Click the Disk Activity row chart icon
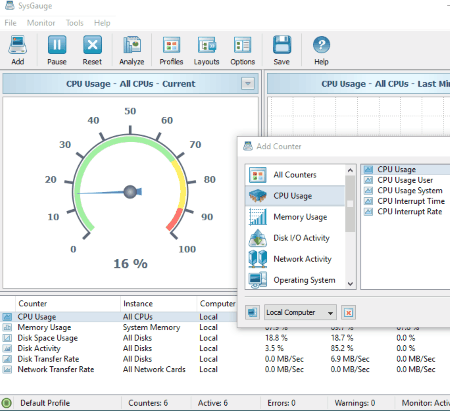The image size is (450, 411). click(7, 348)
